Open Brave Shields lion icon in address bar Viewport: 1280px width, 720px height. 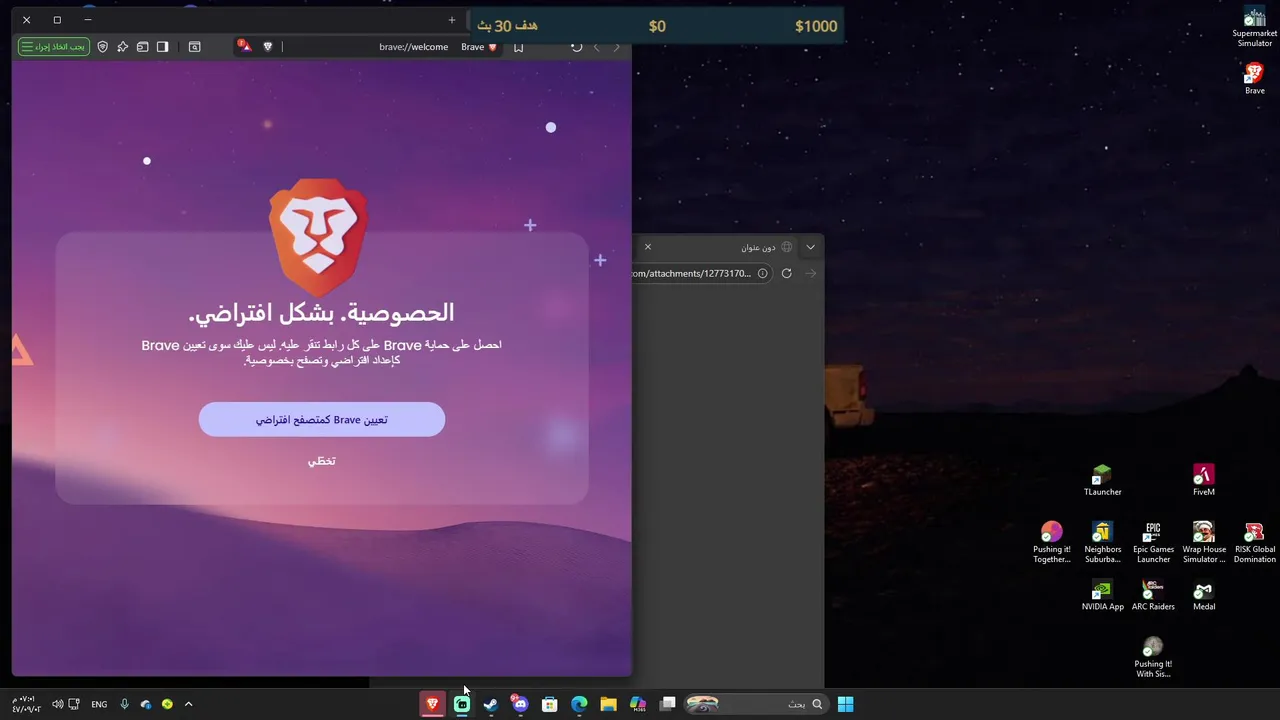click(267, 47)
